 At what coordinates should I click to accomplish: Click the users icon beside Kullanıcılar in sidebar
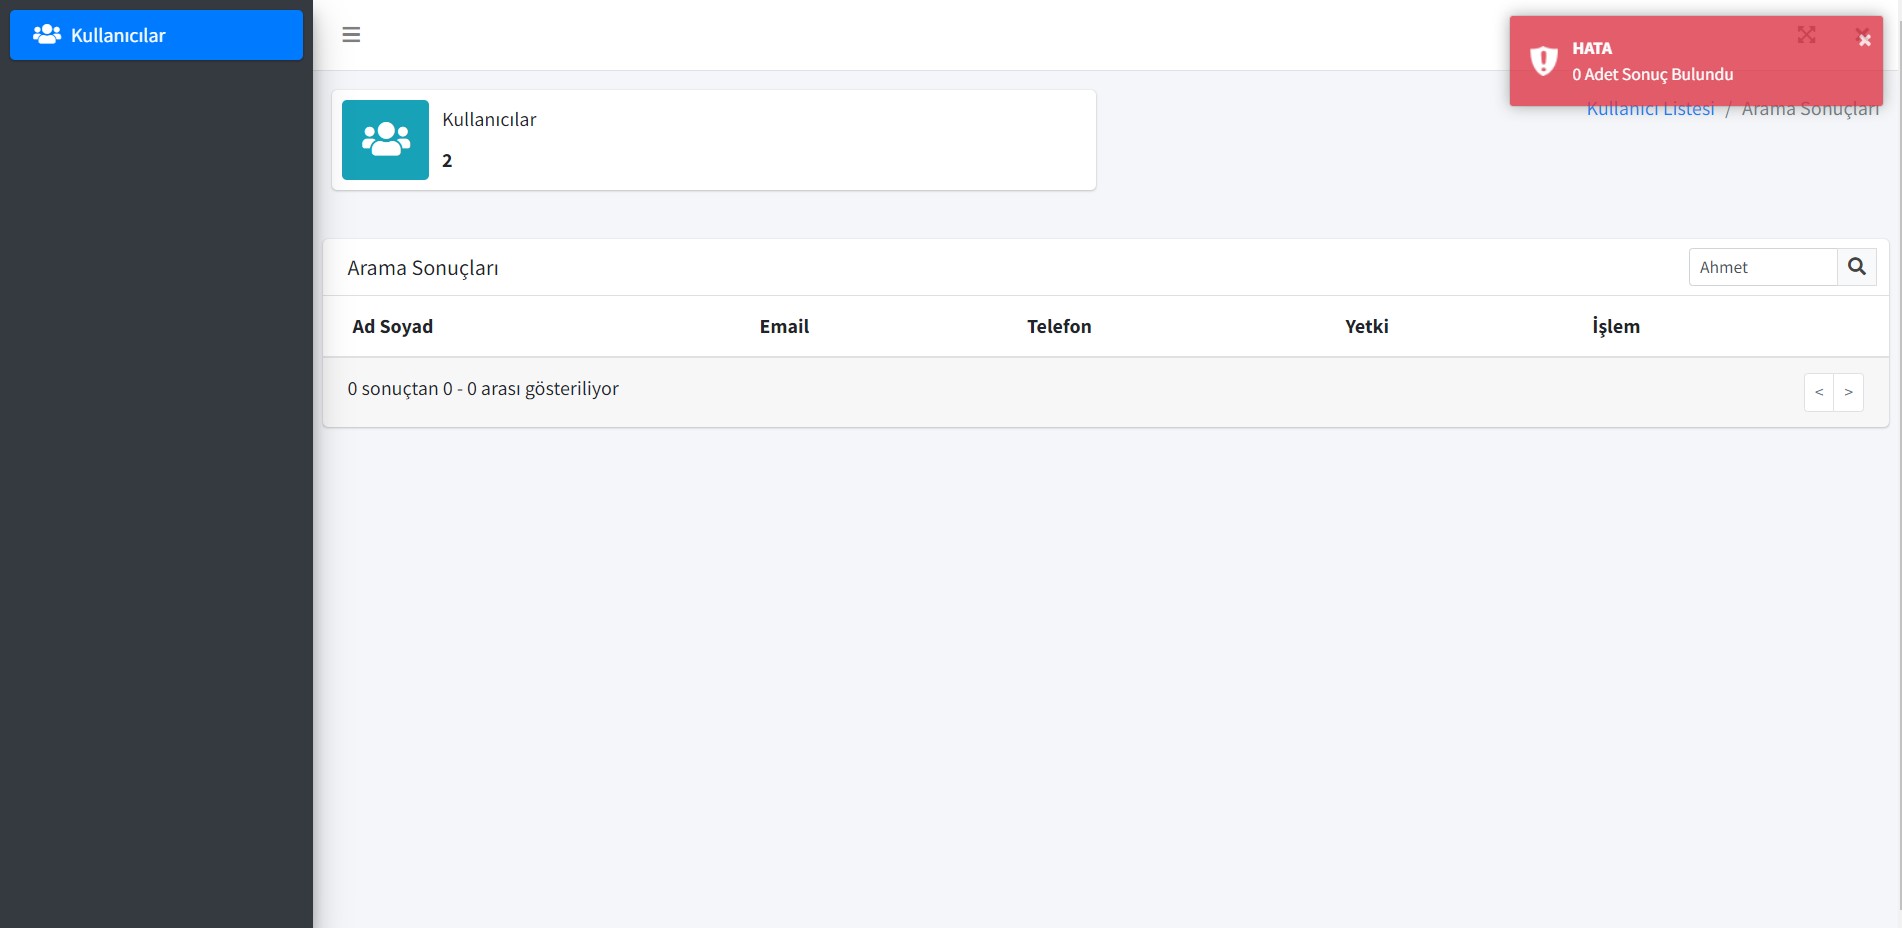tap(46, 34)
